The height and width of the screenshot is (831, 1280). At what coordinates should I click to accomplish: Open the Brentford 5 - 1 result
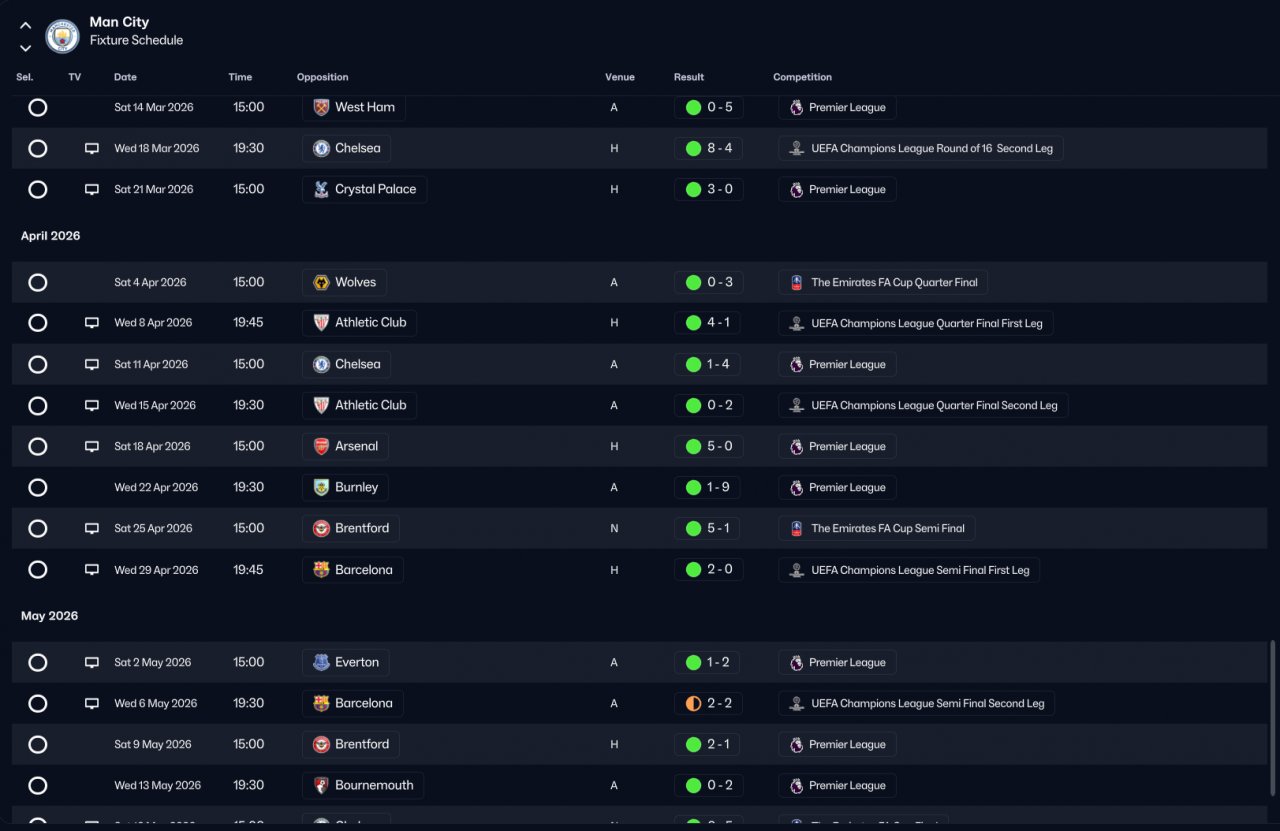tap(708, 528)
